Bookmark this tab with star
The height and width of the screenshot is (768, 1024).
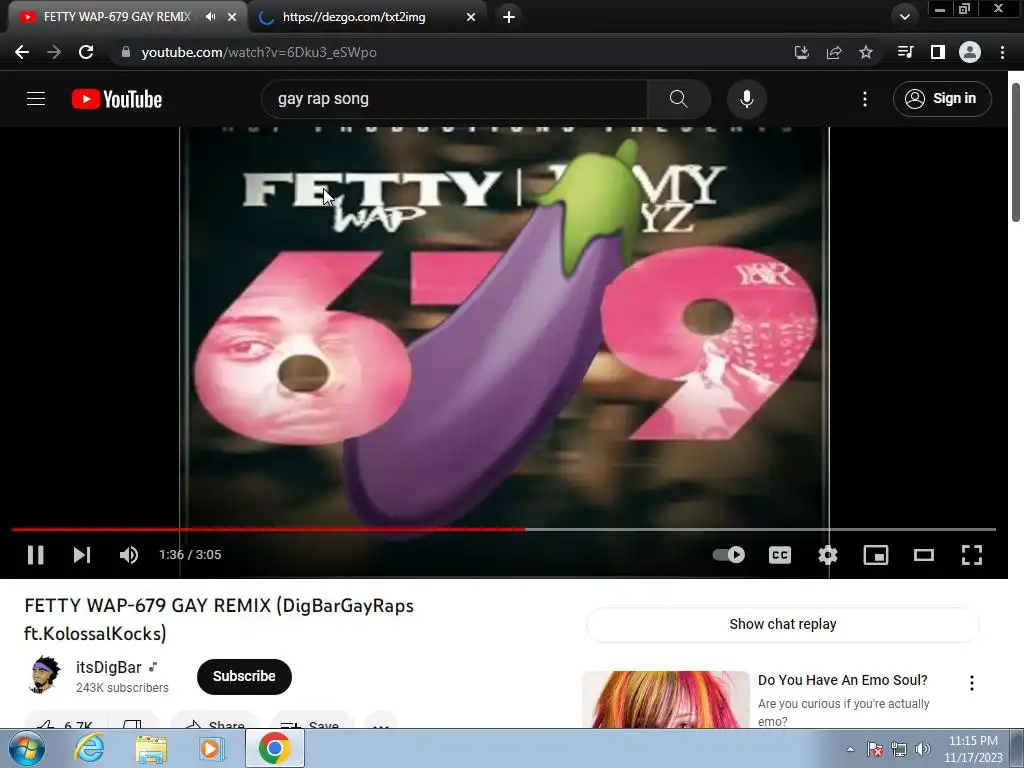(866, 52)
